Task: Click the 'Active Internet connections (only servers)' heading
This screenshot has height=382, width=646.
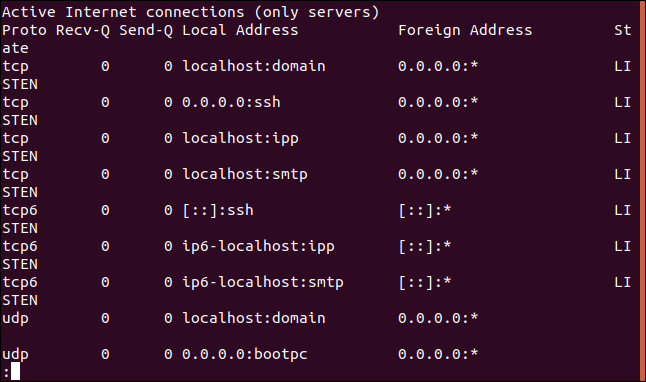Action: (x=190, y=12)
